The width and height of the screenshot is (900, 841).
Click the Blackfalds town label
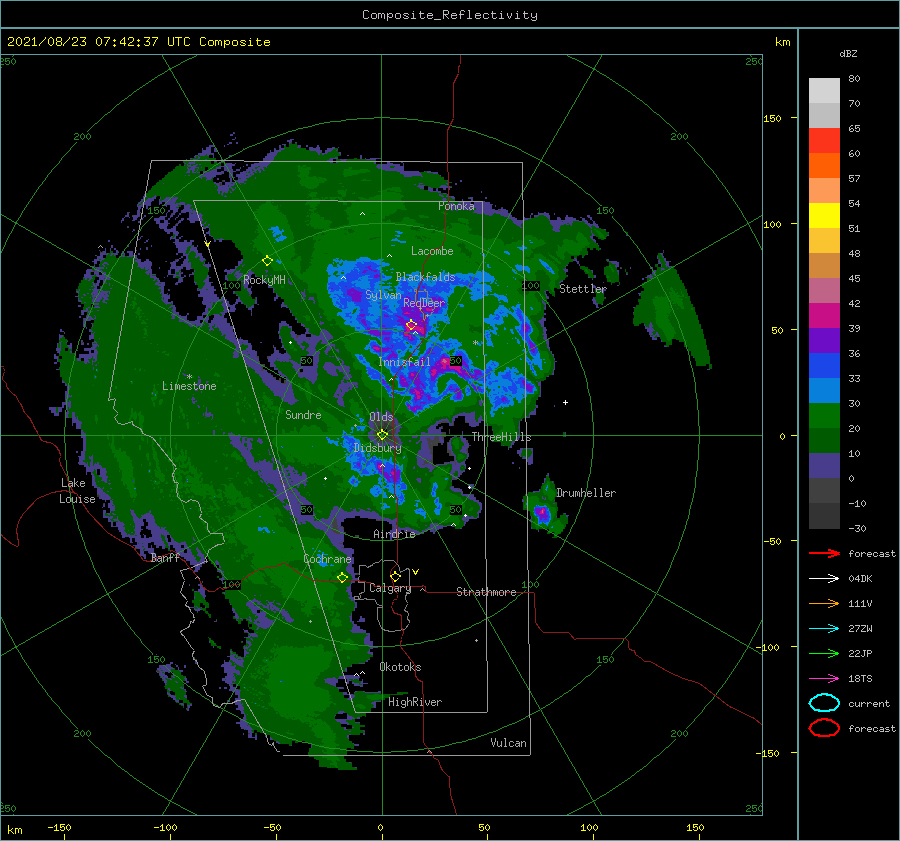click(x=425, y=277)
